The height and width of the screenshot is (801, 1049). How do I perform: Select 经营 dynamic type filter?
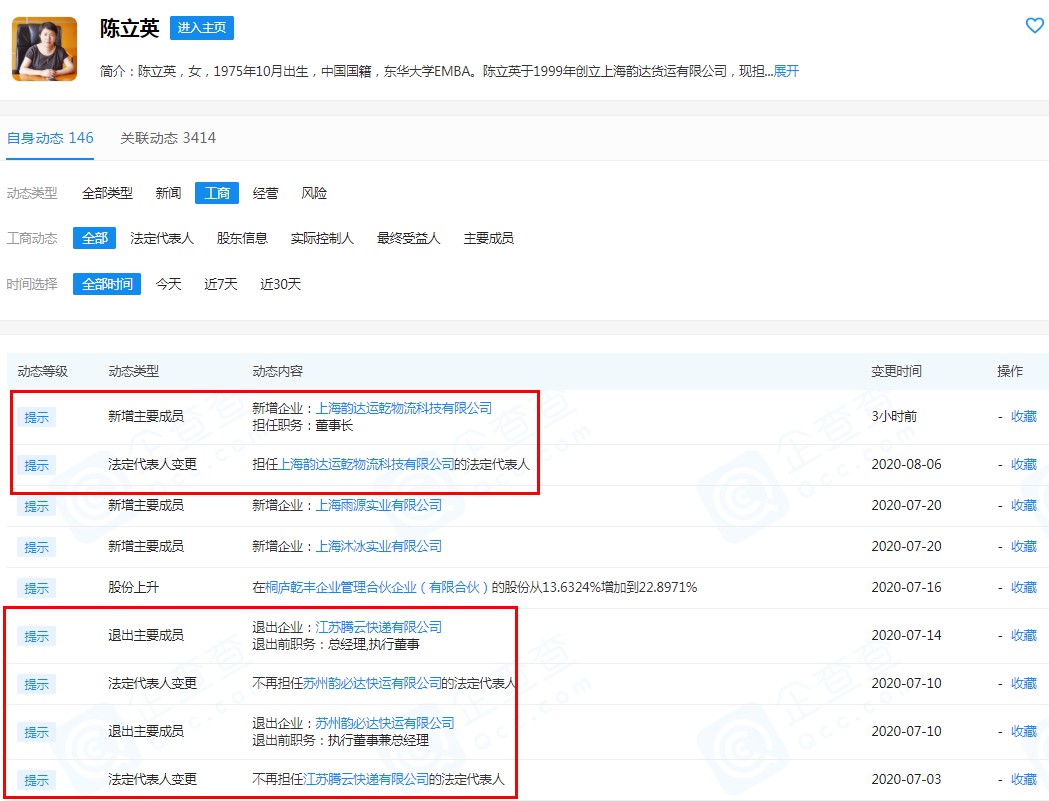[265, 193]
